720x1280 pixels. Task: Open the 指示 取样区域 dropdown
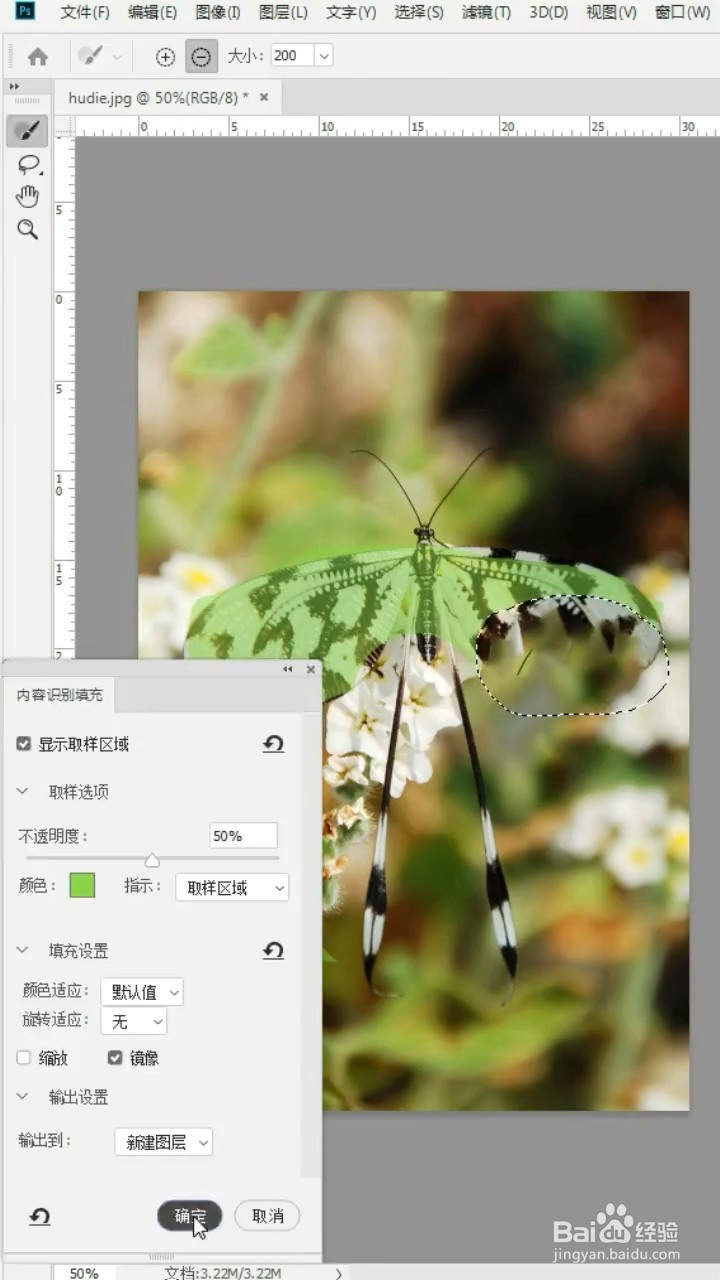(232, 887)
